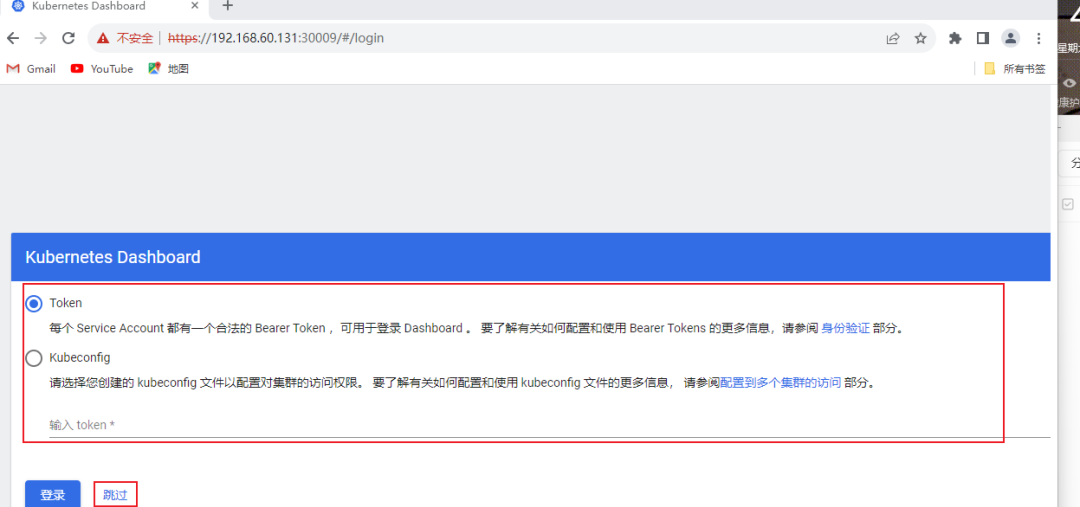The width and height of the screenshot is (1080, 507).
Task: Bookmark this page with the star icon
Action: pos(920,39)
